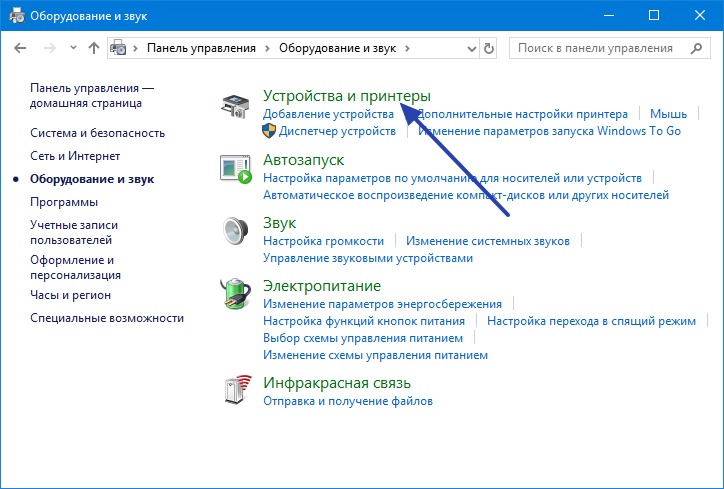Select Оформление и персонализация in sidebar
The height and width of the screenshot is (489, 724).
point(75,267)
